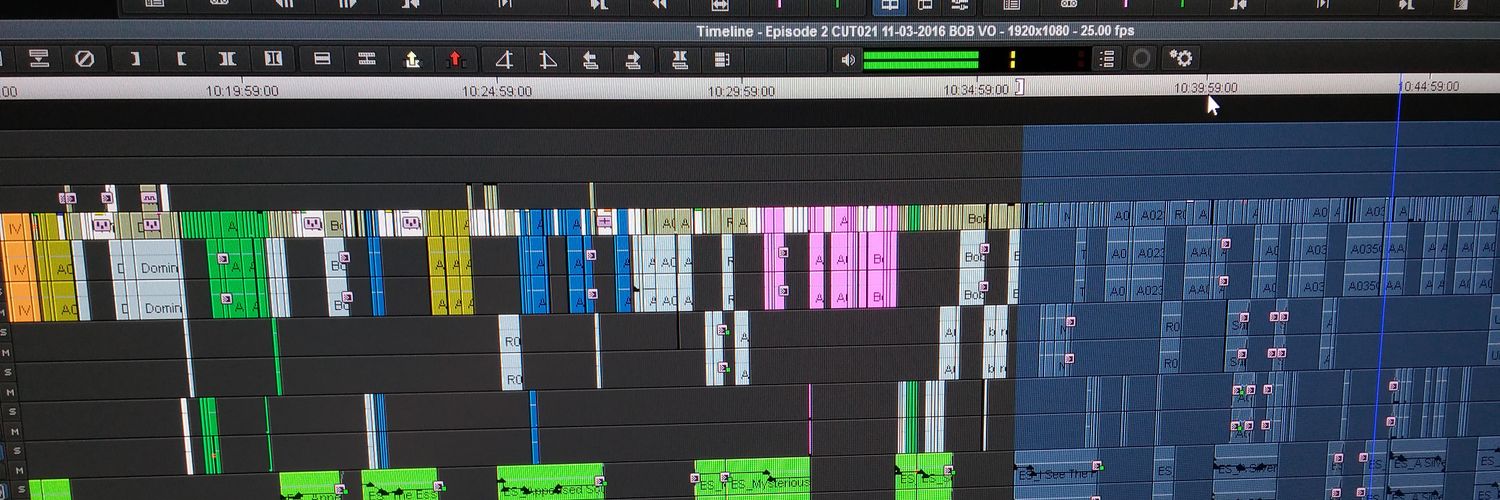Click the Head Fade triangle button
The image size is (1500, 500).
505,60
